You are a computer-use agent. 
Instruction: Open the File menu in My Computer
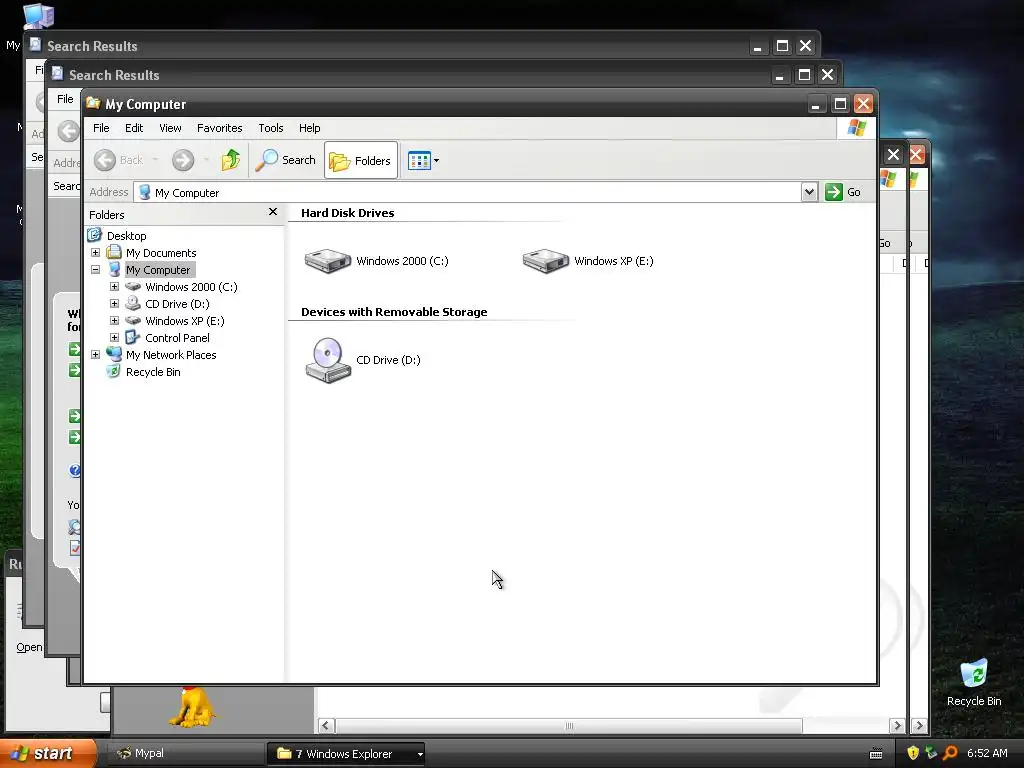point(101,128)
